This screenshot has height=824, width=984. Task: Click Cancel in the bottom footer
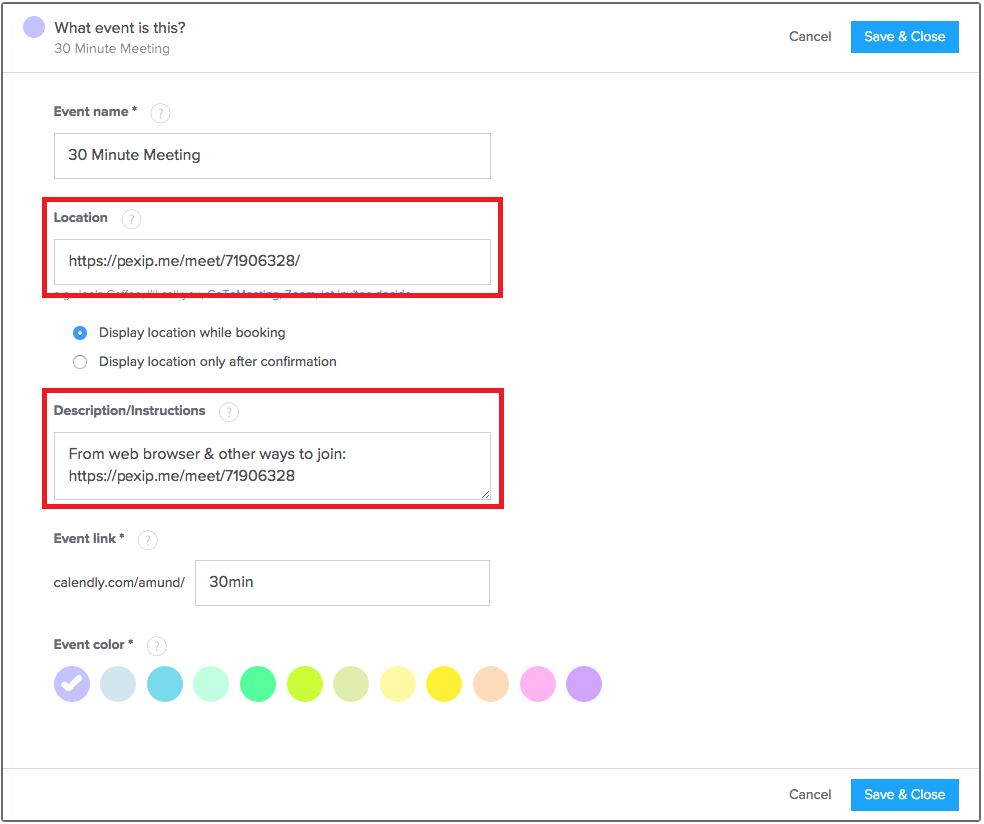810,795
